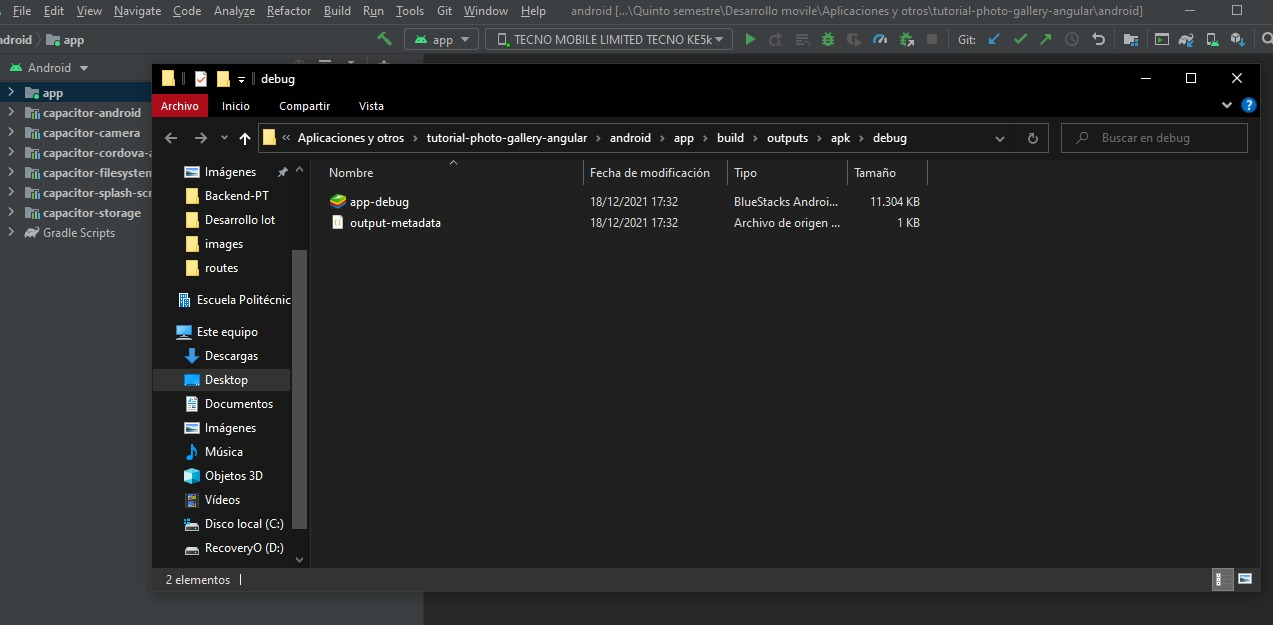Screen dimensions: 1273x625
Task: Switch to the Compartir ribbon tab
Action: point(304,106)
